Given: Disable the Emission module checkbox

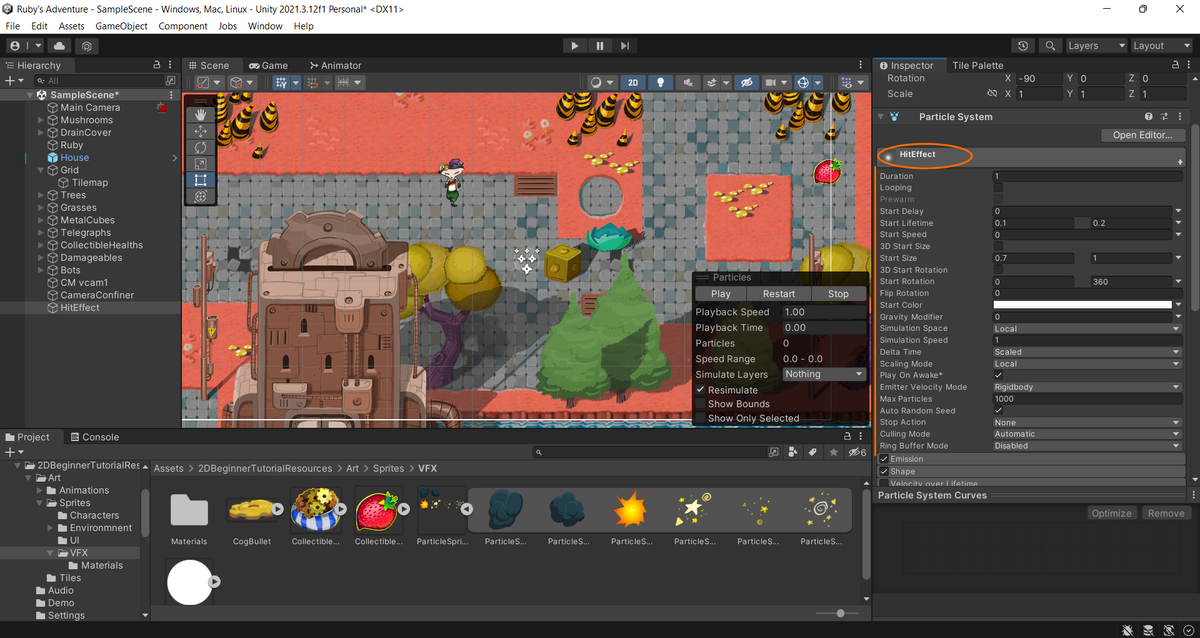Looking at the screenshot, I should 884,459.
